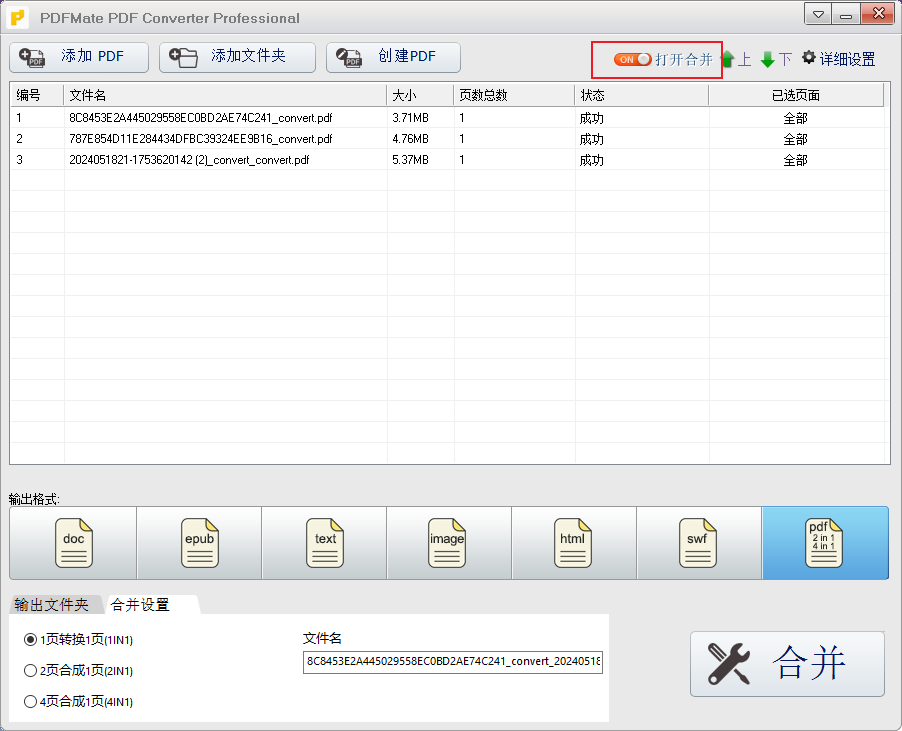Click the 编号 column header
Image resolution: width=902 pixels, height=731 pixels.
(x=37, y=95)
